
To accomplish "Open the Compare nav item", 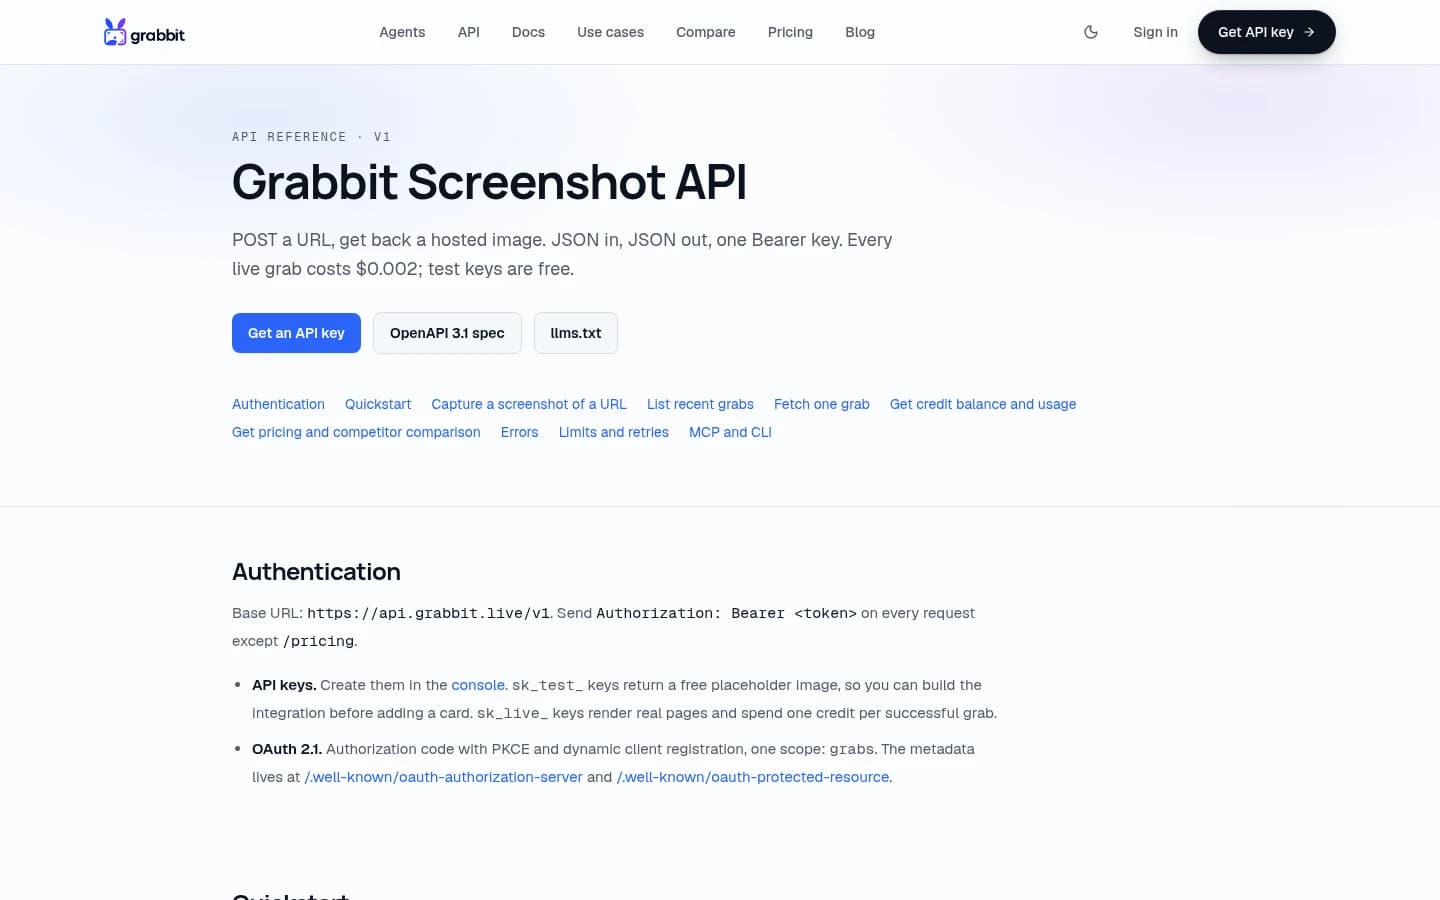I will coord(706,32).
